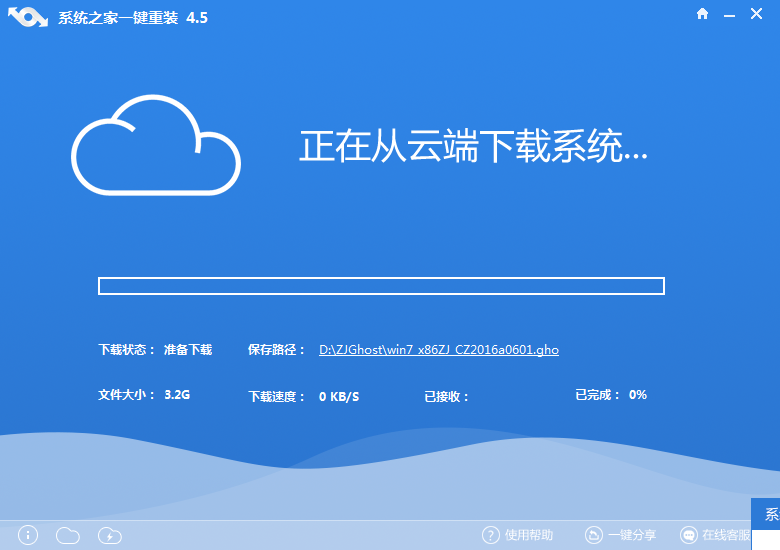Click the 正在从云端下载系统 heading
The image size is (780, 550).
pyautogui.click(x=474, y=147)
